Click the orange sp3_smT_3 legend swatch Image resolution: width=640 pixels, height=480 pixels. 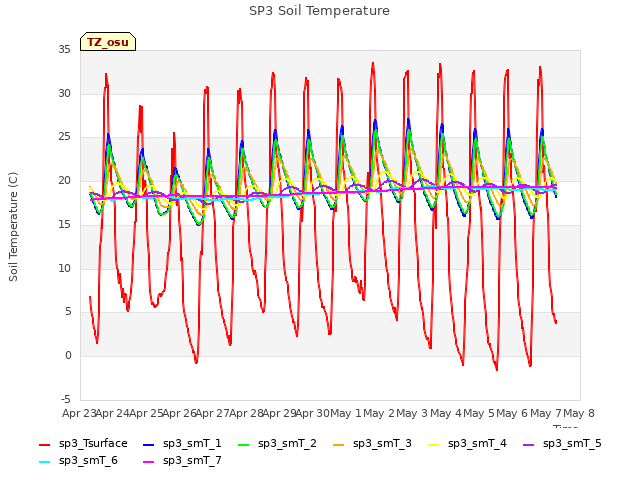point(338,444)
